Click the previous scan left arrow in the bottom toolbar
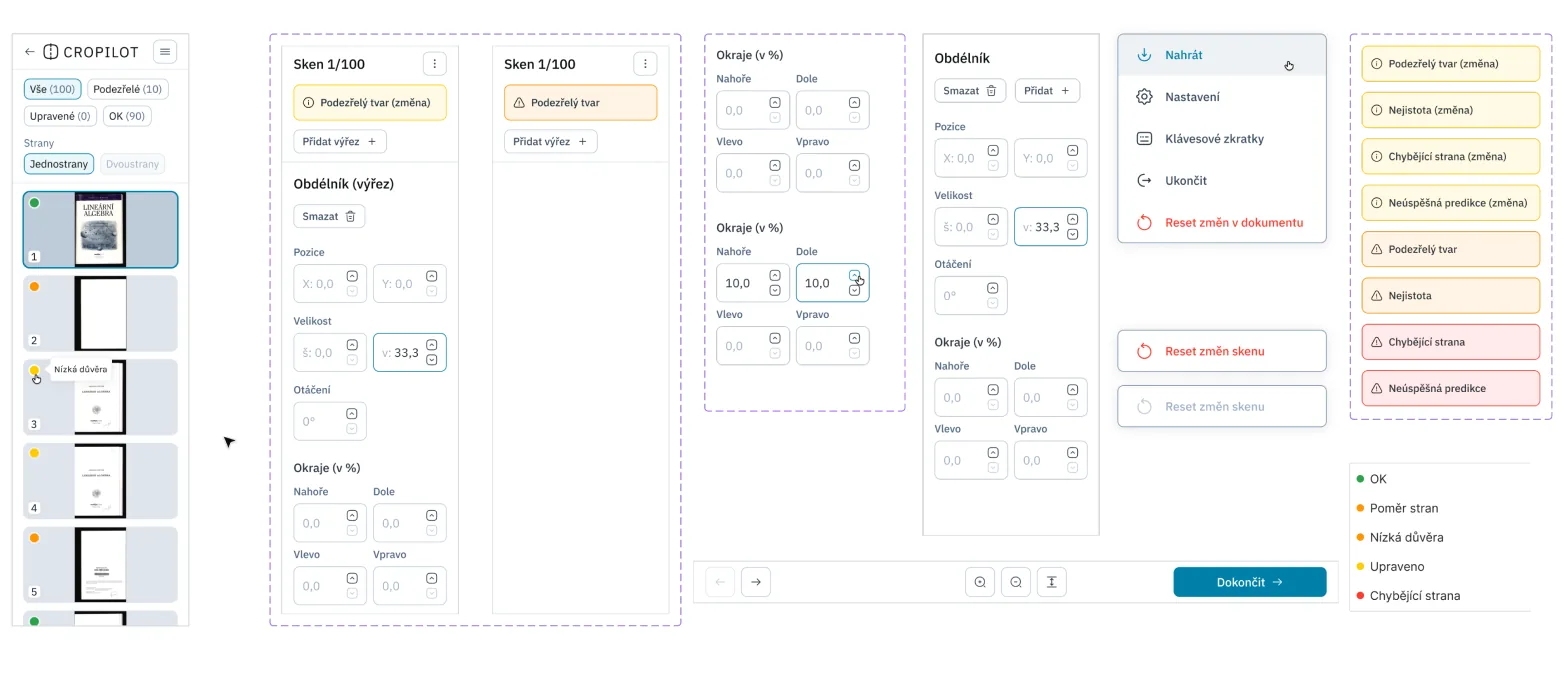 pos(720,582)
